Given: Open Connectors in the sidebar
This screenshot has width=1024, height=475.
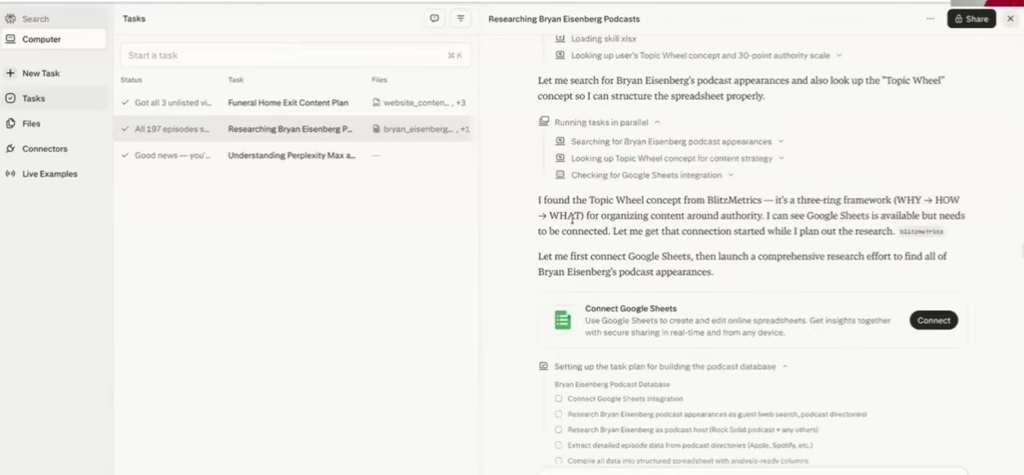Looking at the screenshot, I should [10, 148].
